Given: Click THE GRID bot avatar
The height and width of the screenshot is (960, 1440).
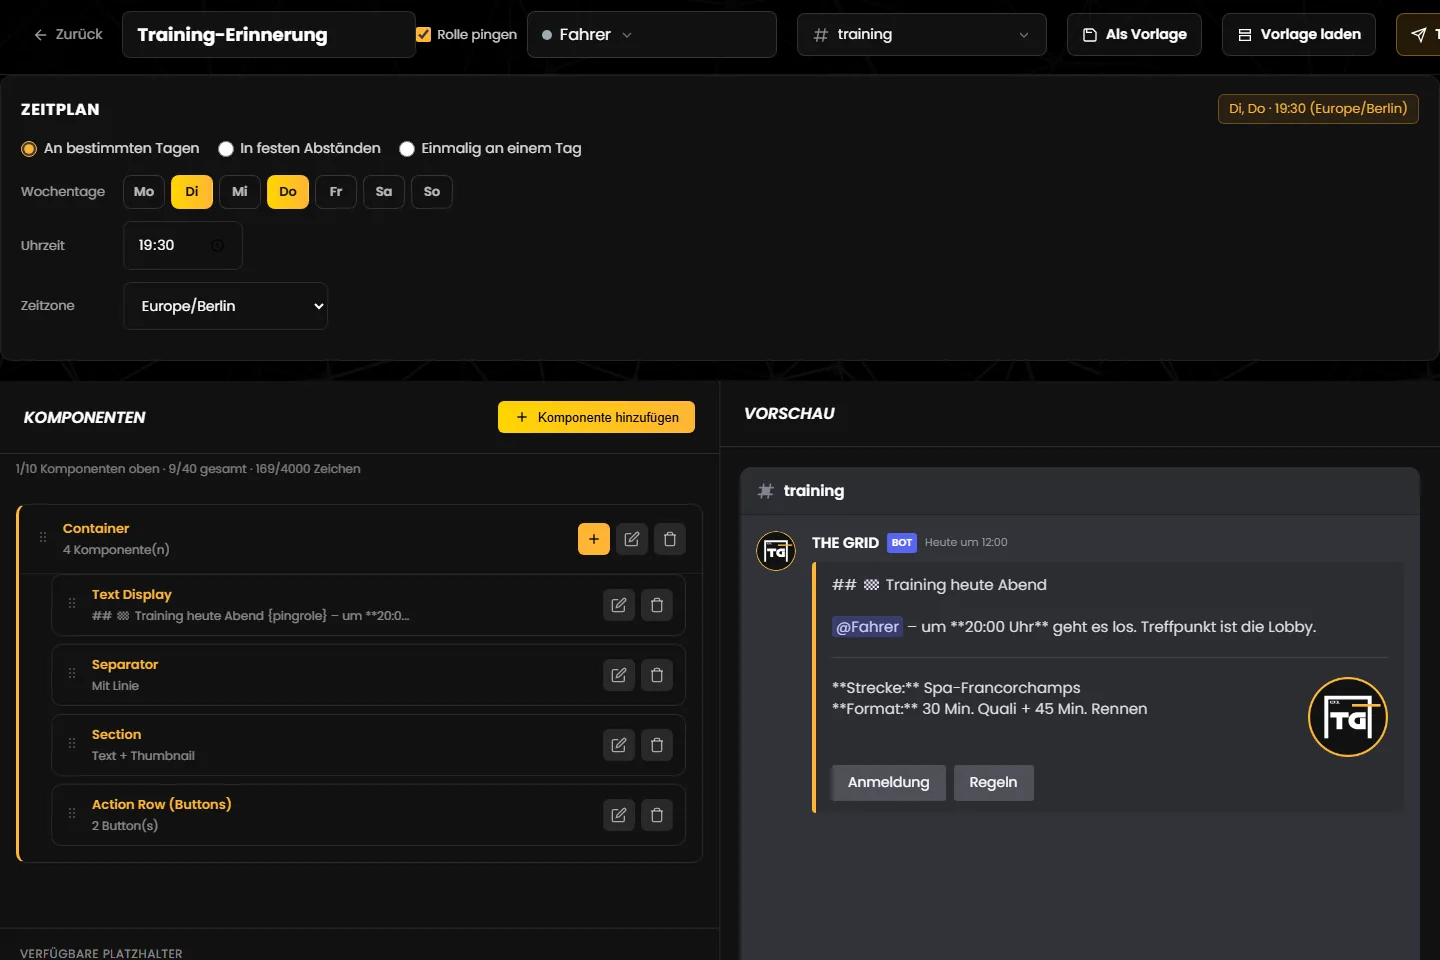Looking at the screenshot, I should (x=776, y=551).
